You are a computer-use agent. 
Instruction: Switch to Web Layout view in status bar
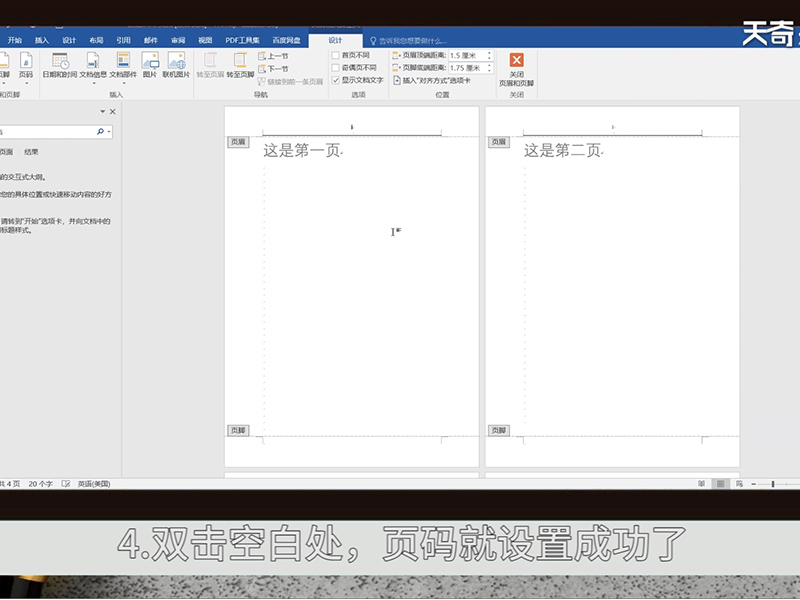737,484
